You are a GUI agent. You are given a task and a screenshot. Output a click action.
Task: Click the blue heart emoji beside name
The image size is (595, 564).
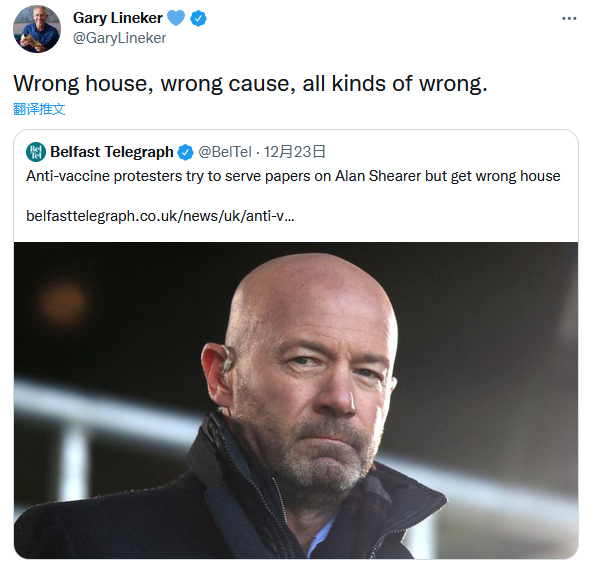176,18
